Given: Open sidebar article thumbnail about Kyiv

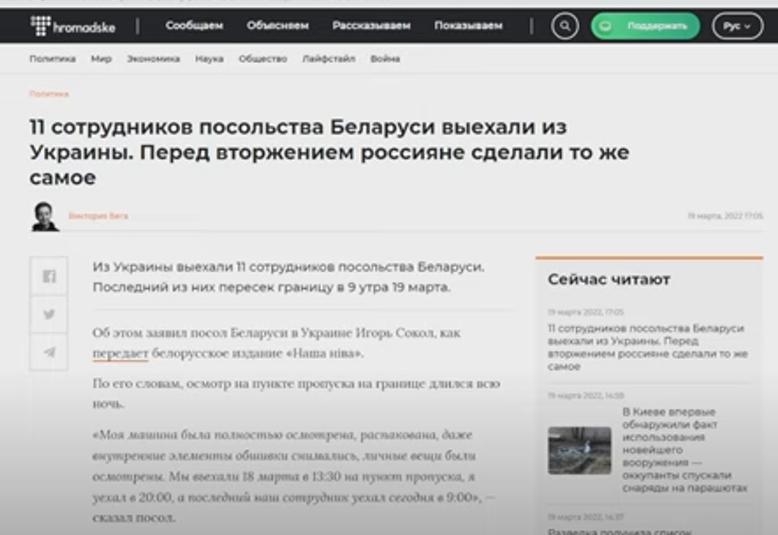Looking at the screenshot, I should point(579,450).
